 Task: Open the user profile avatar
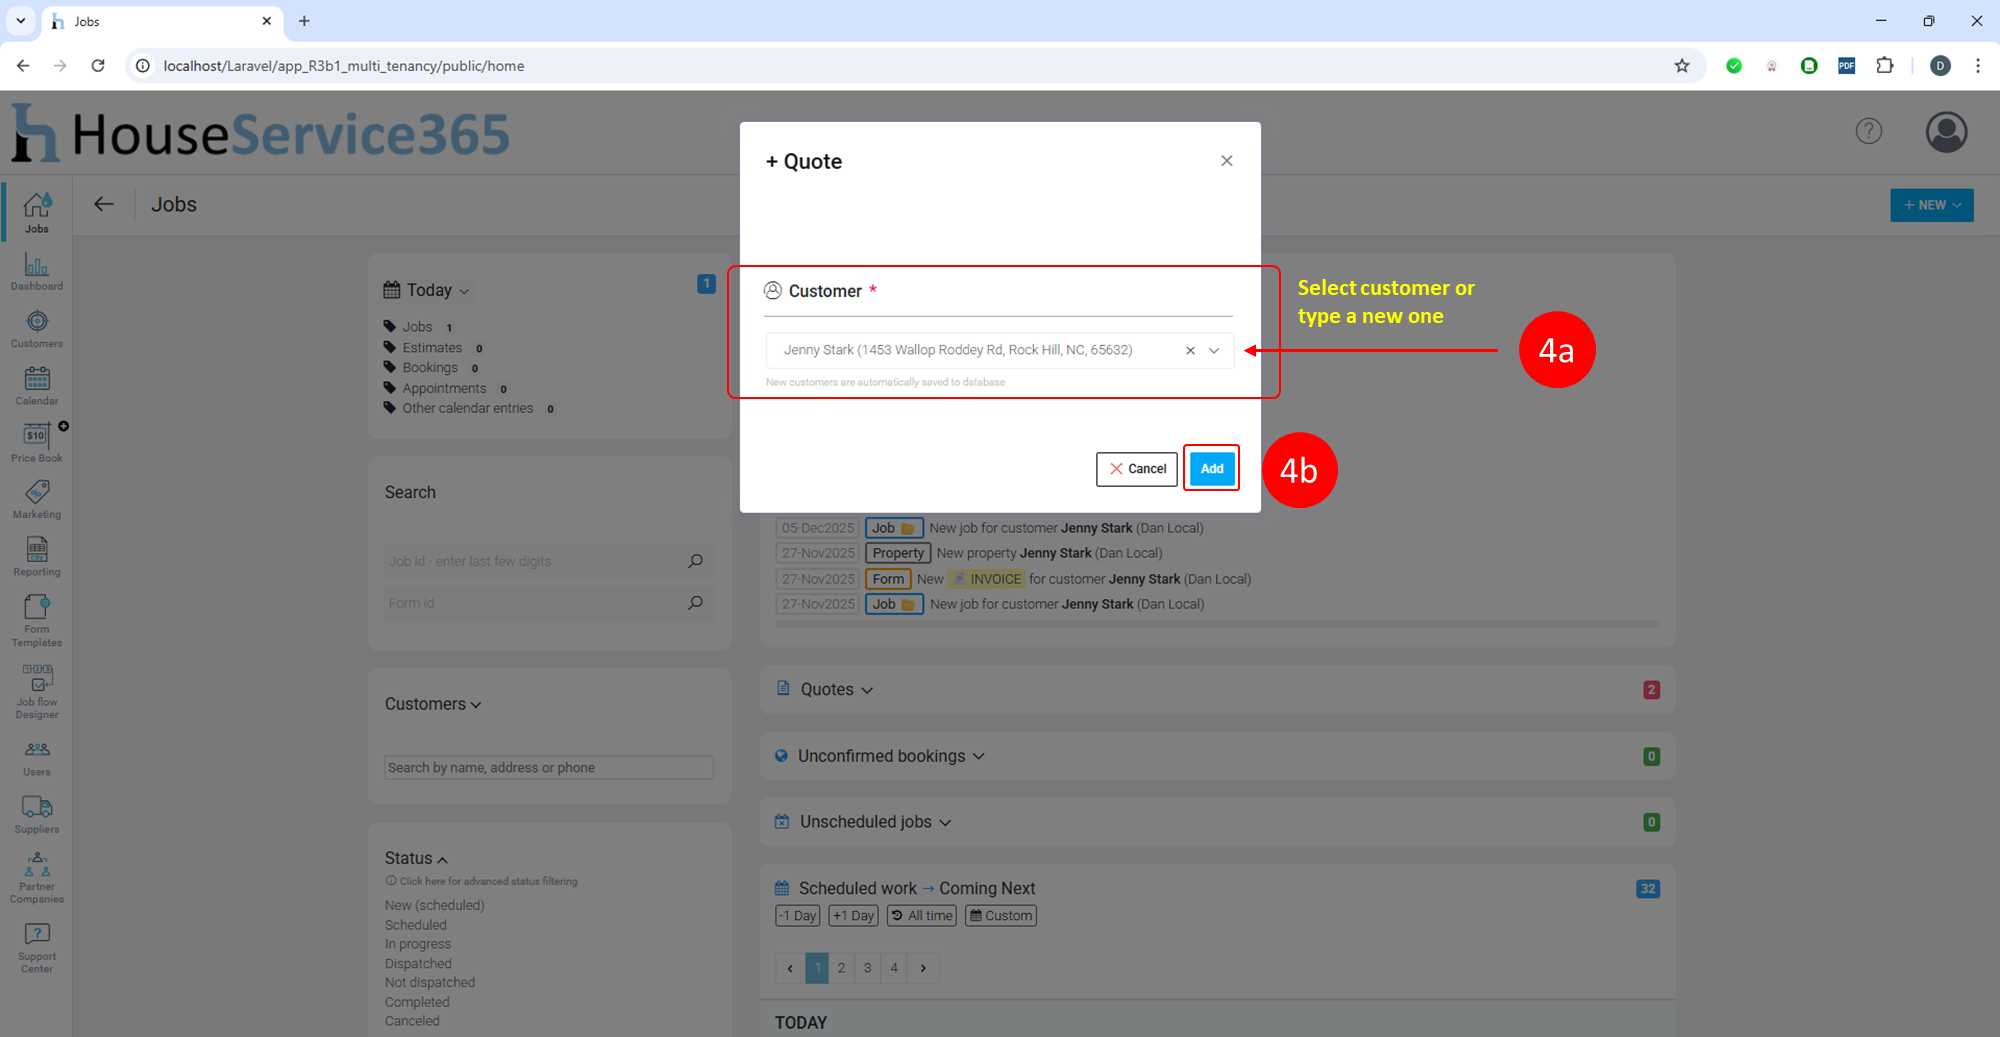click(1946, 132)
